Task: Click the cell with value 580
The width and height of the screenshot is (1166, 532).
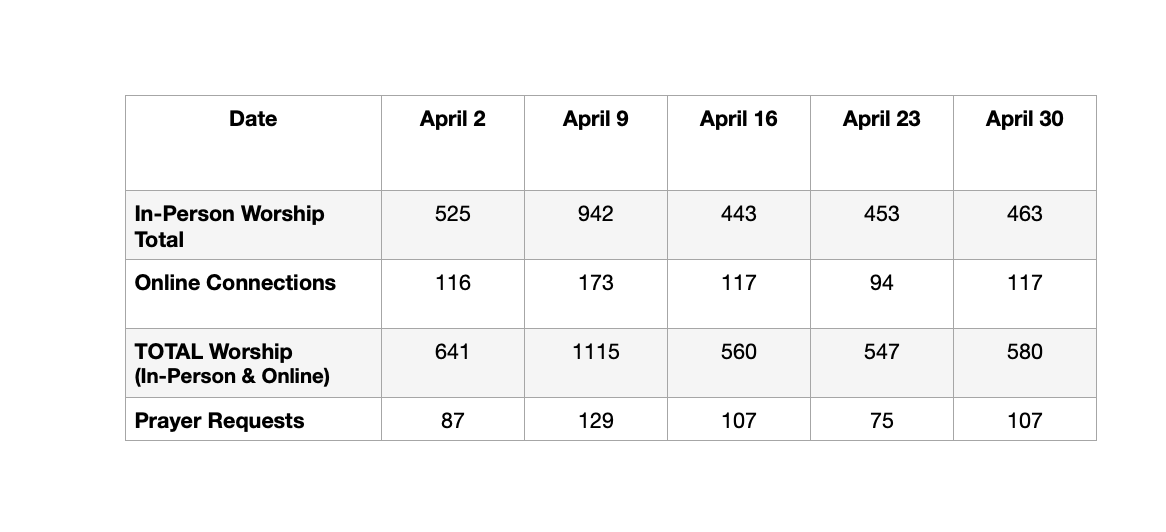Action: click(x=1025, y=363)
